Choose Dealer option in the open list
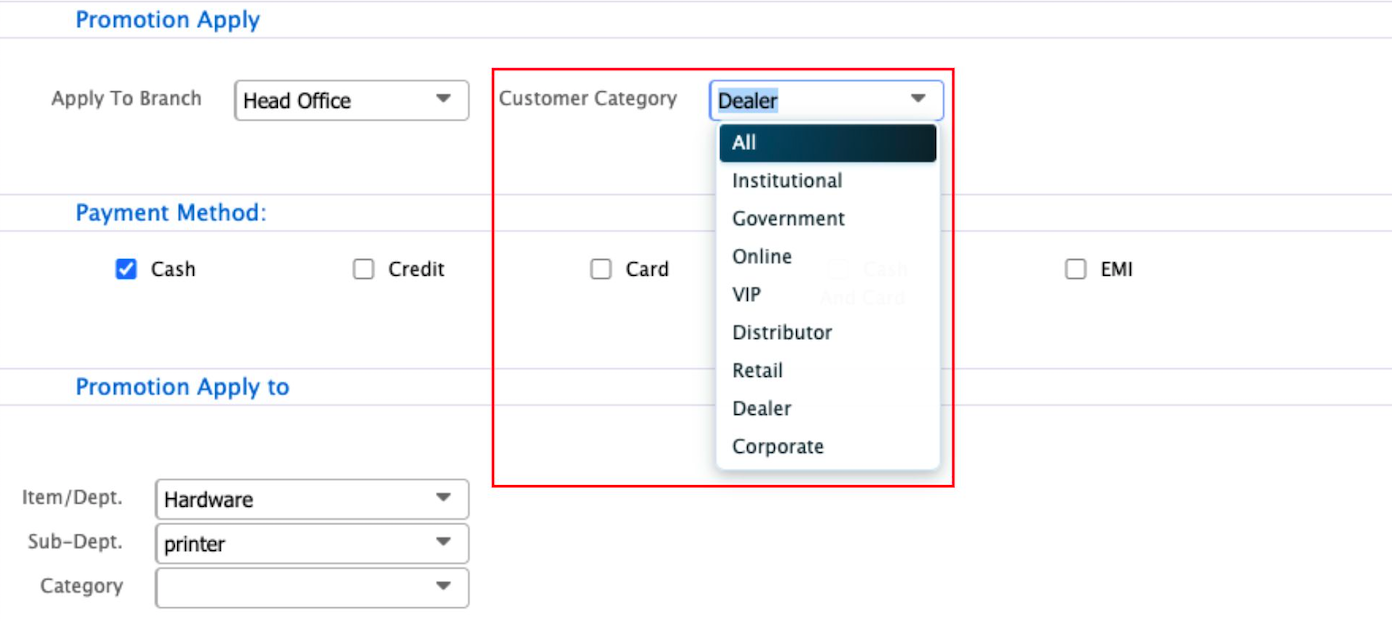The height and width of the screenshot is (621, 1392). tap(761, 409)
